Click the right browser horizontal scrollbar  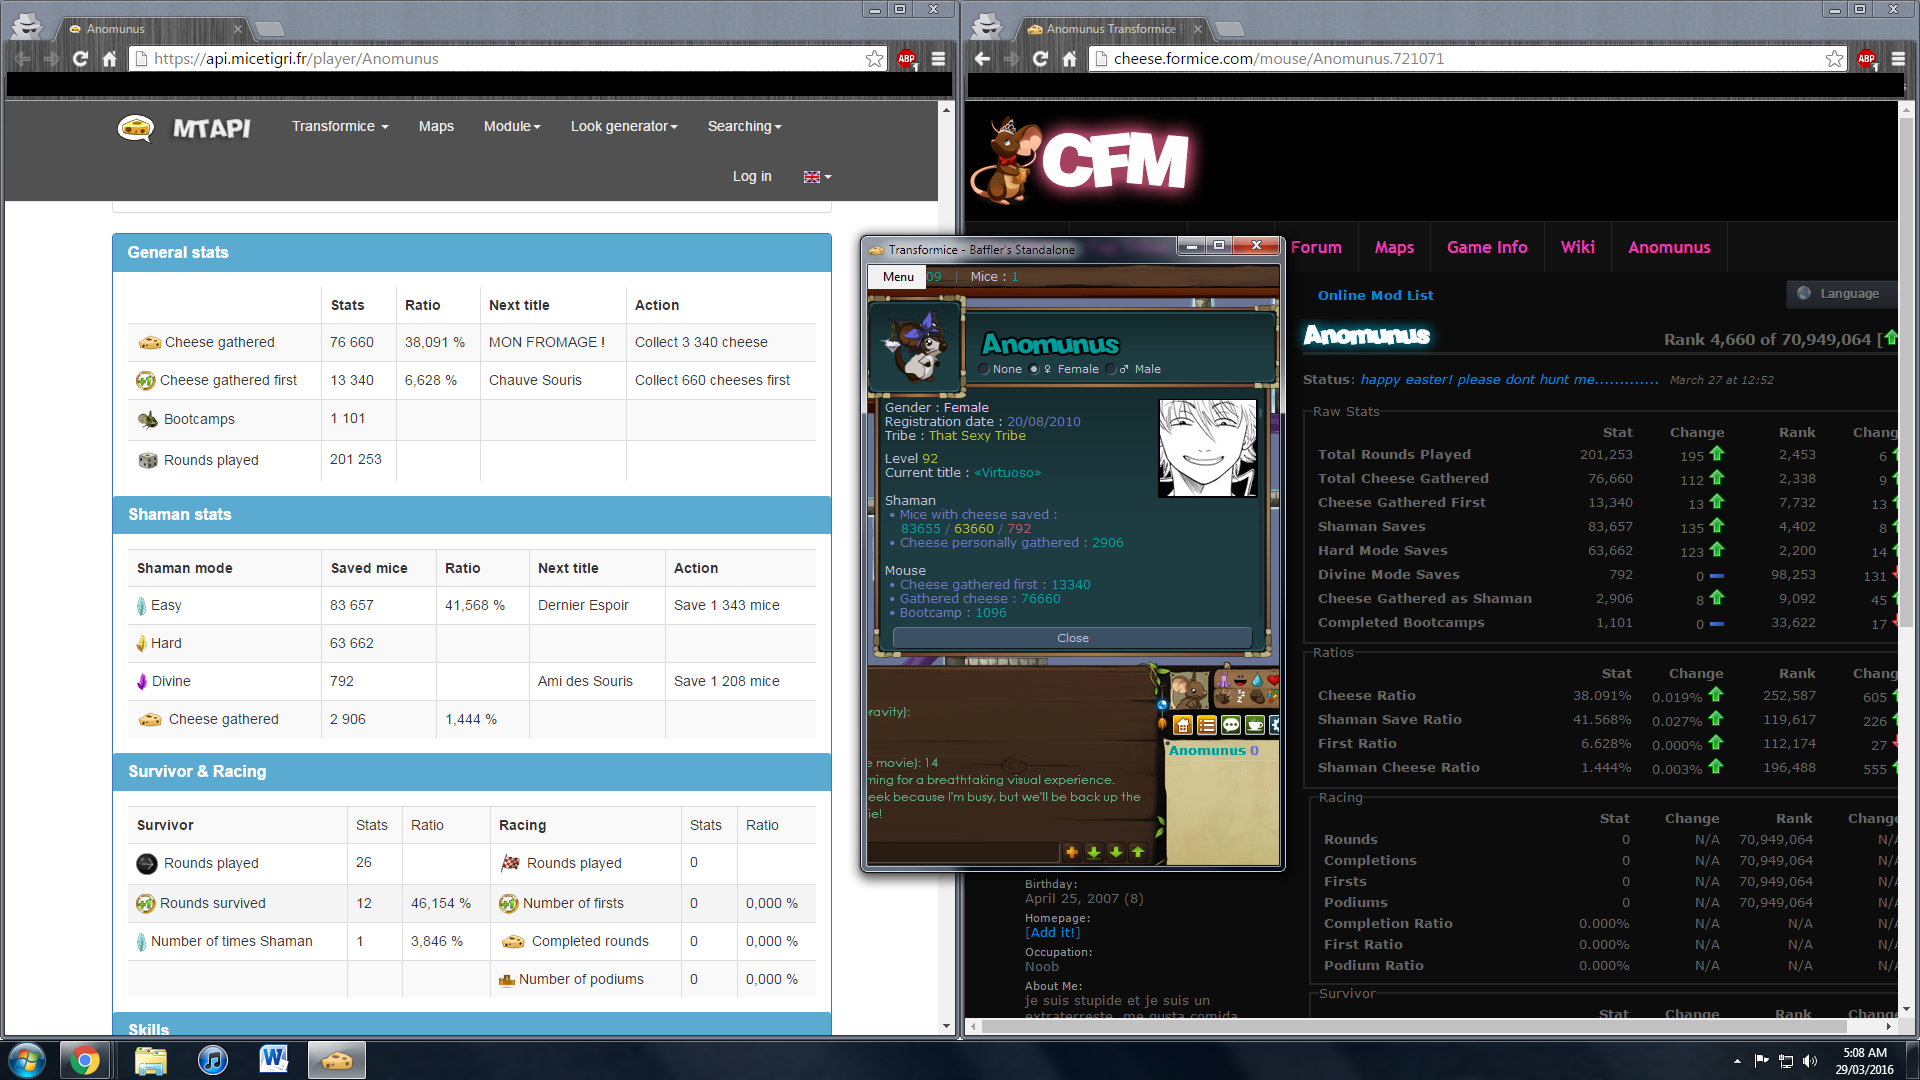pos(1414,1026)
